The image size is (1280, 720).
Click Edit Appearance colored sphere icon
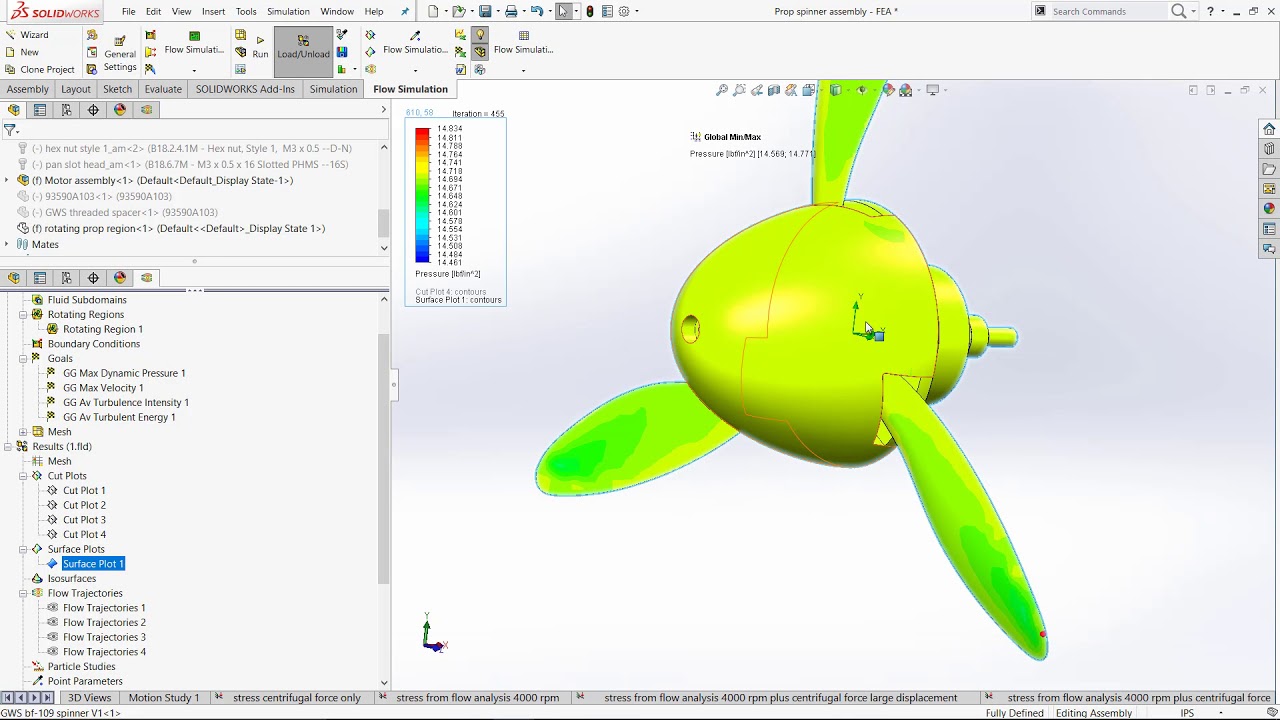pyautogui.click(x=888, y=90)
